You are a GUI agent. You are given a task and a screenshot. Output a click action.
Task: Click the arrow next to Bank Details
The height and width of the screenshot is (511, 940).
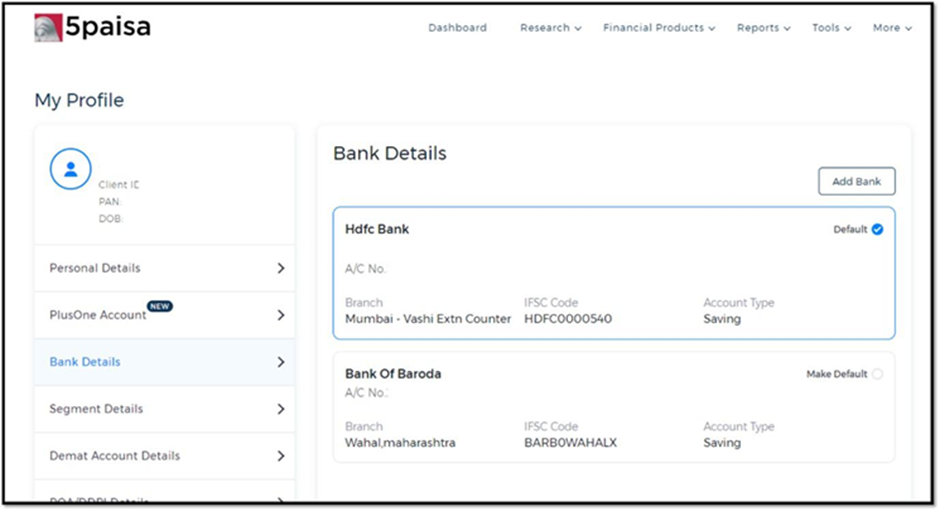click(x=281, y=362)
